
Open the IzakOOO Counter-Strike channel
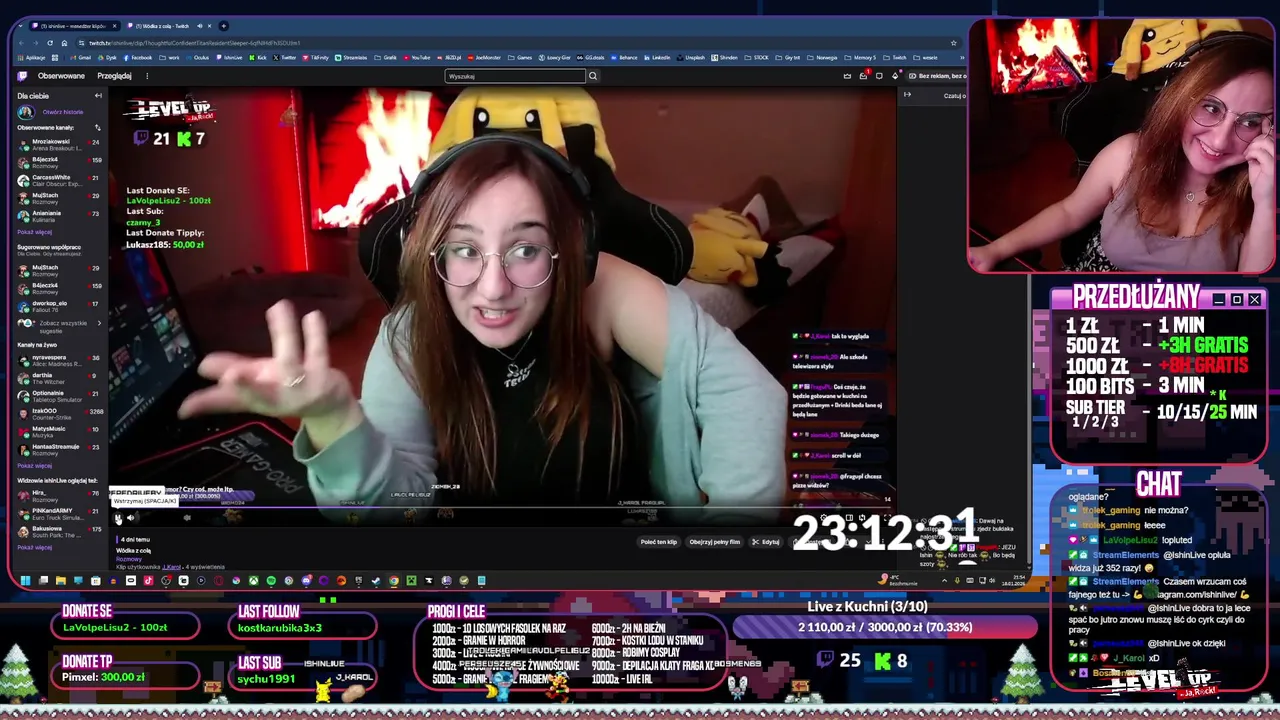59,415
